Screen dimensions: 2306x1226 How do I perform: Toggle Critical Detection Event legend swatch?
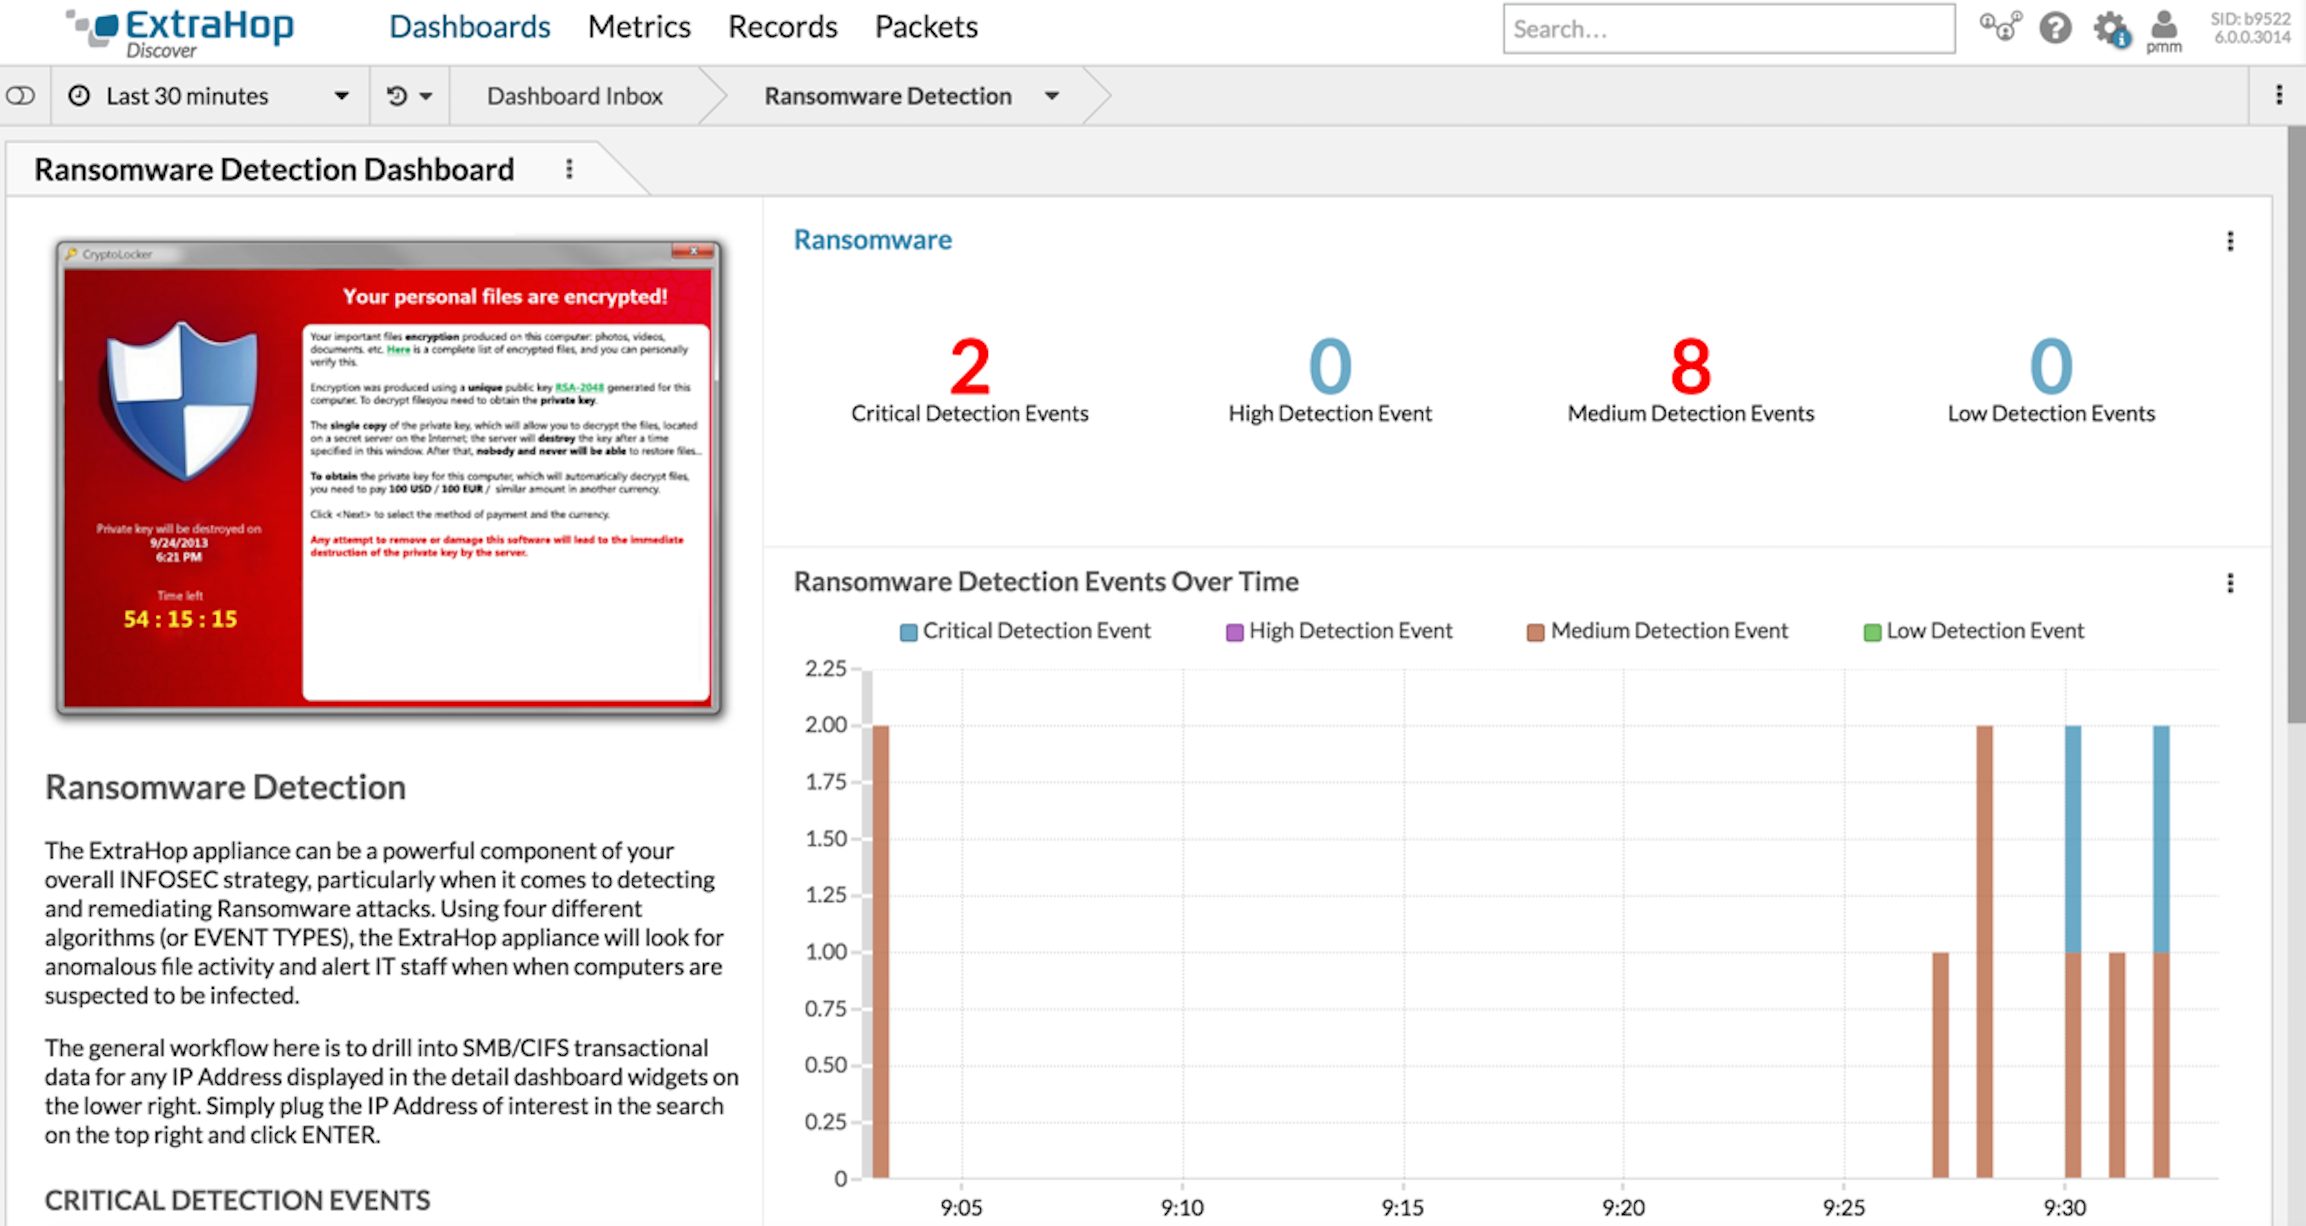coord(908,632)
